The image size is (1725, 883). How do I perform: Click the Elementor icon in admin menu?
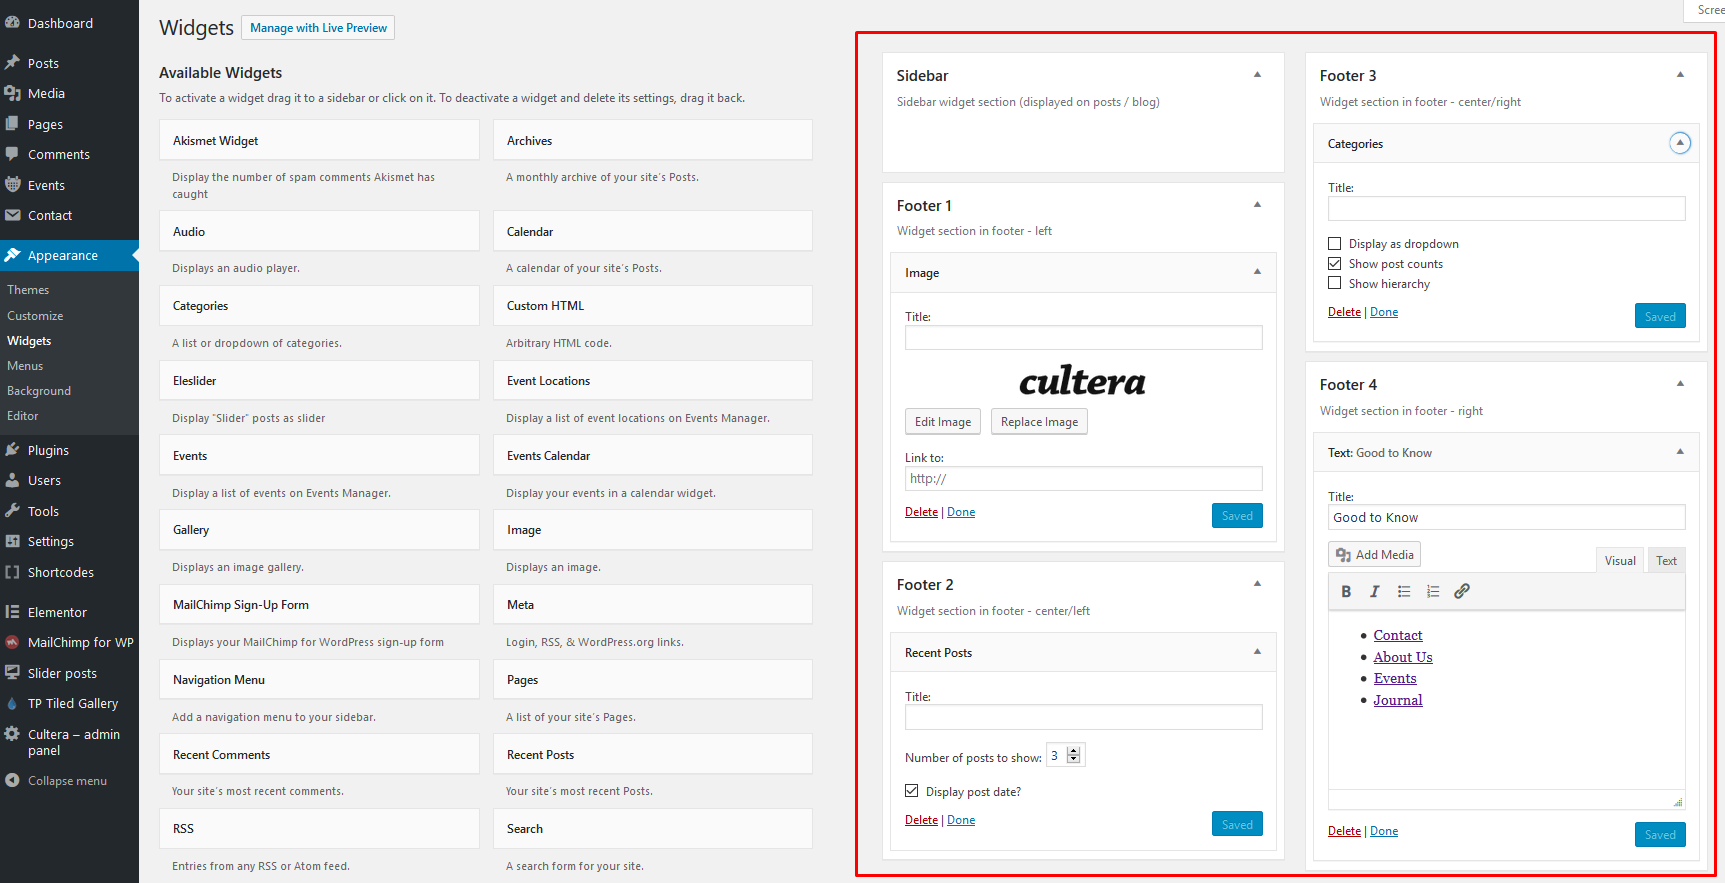click(x=13, y=612)
